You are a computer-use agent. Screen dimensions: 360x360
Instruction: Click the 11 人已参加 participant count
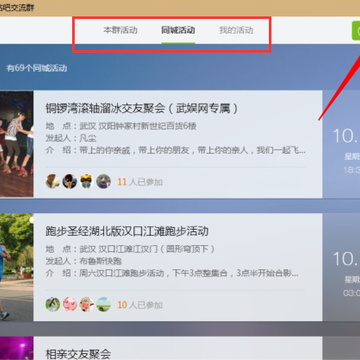click(140, 182)
